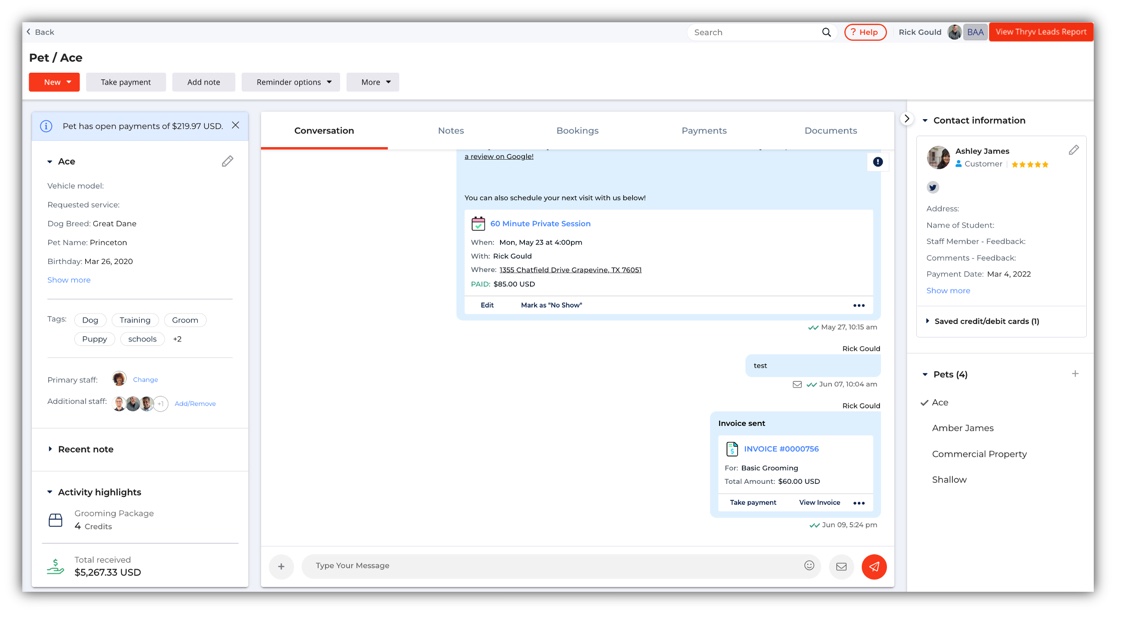
Task: Collapse the Pets (4) section
Action: pos(925,374)
